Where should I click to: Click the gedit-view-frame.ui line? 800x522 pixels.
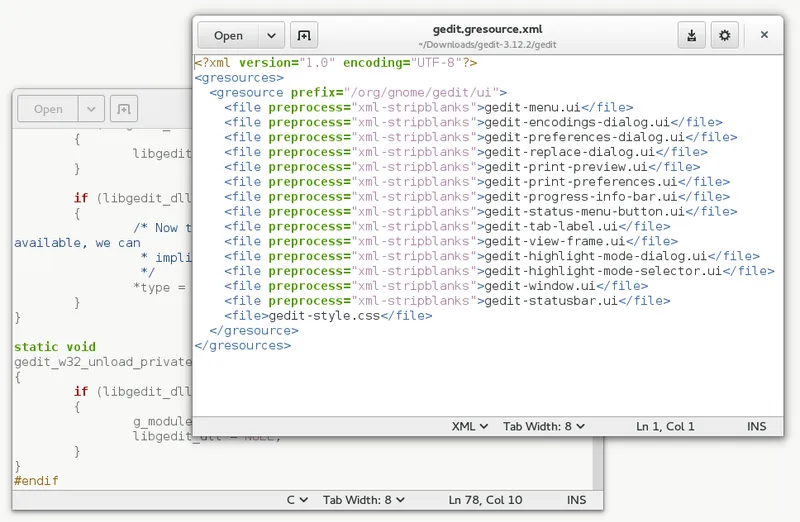click(x=451, y=240)
